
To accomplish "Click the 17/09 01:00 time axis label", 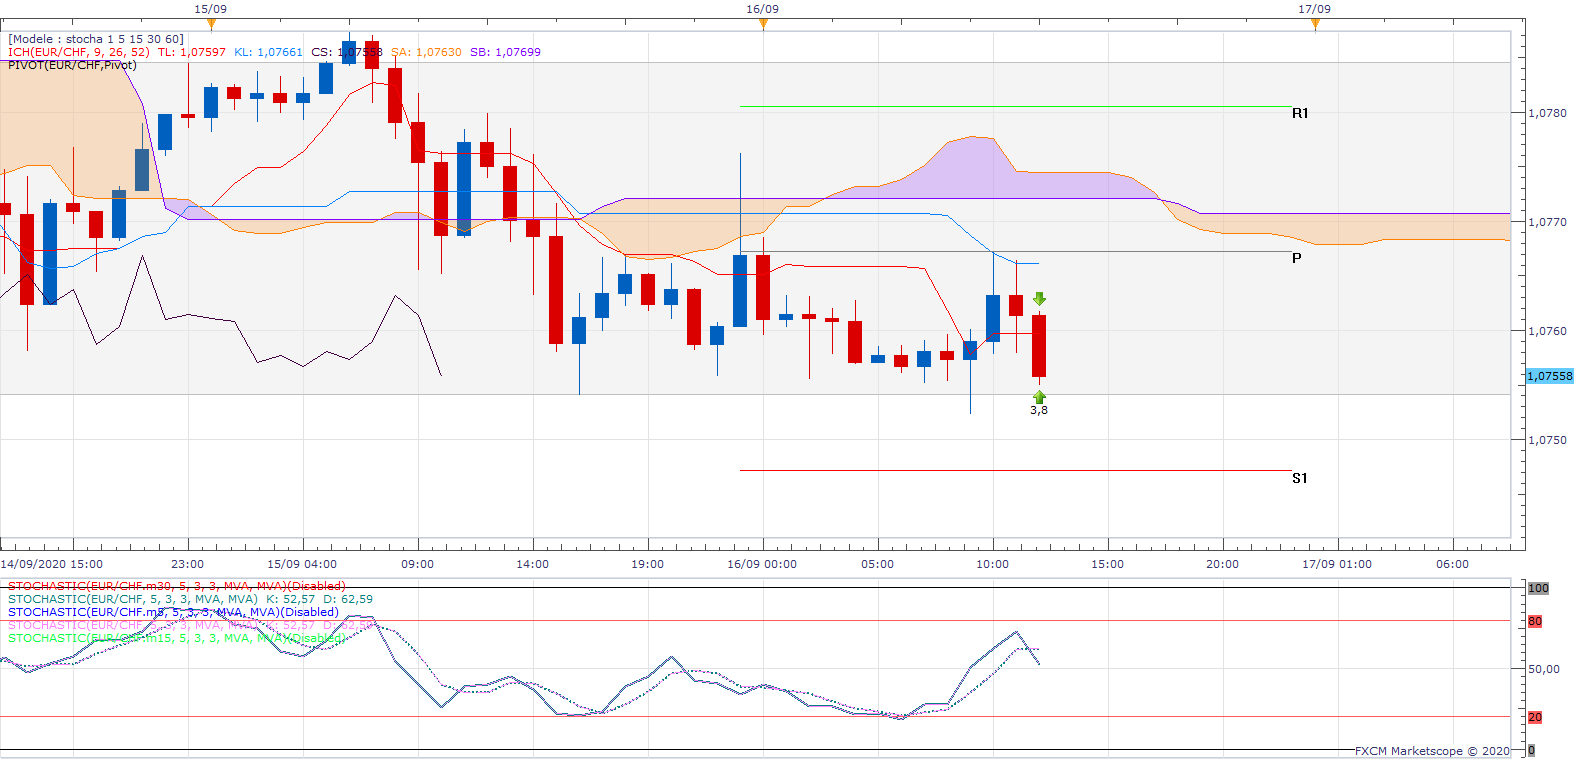I will [1337, 564].
